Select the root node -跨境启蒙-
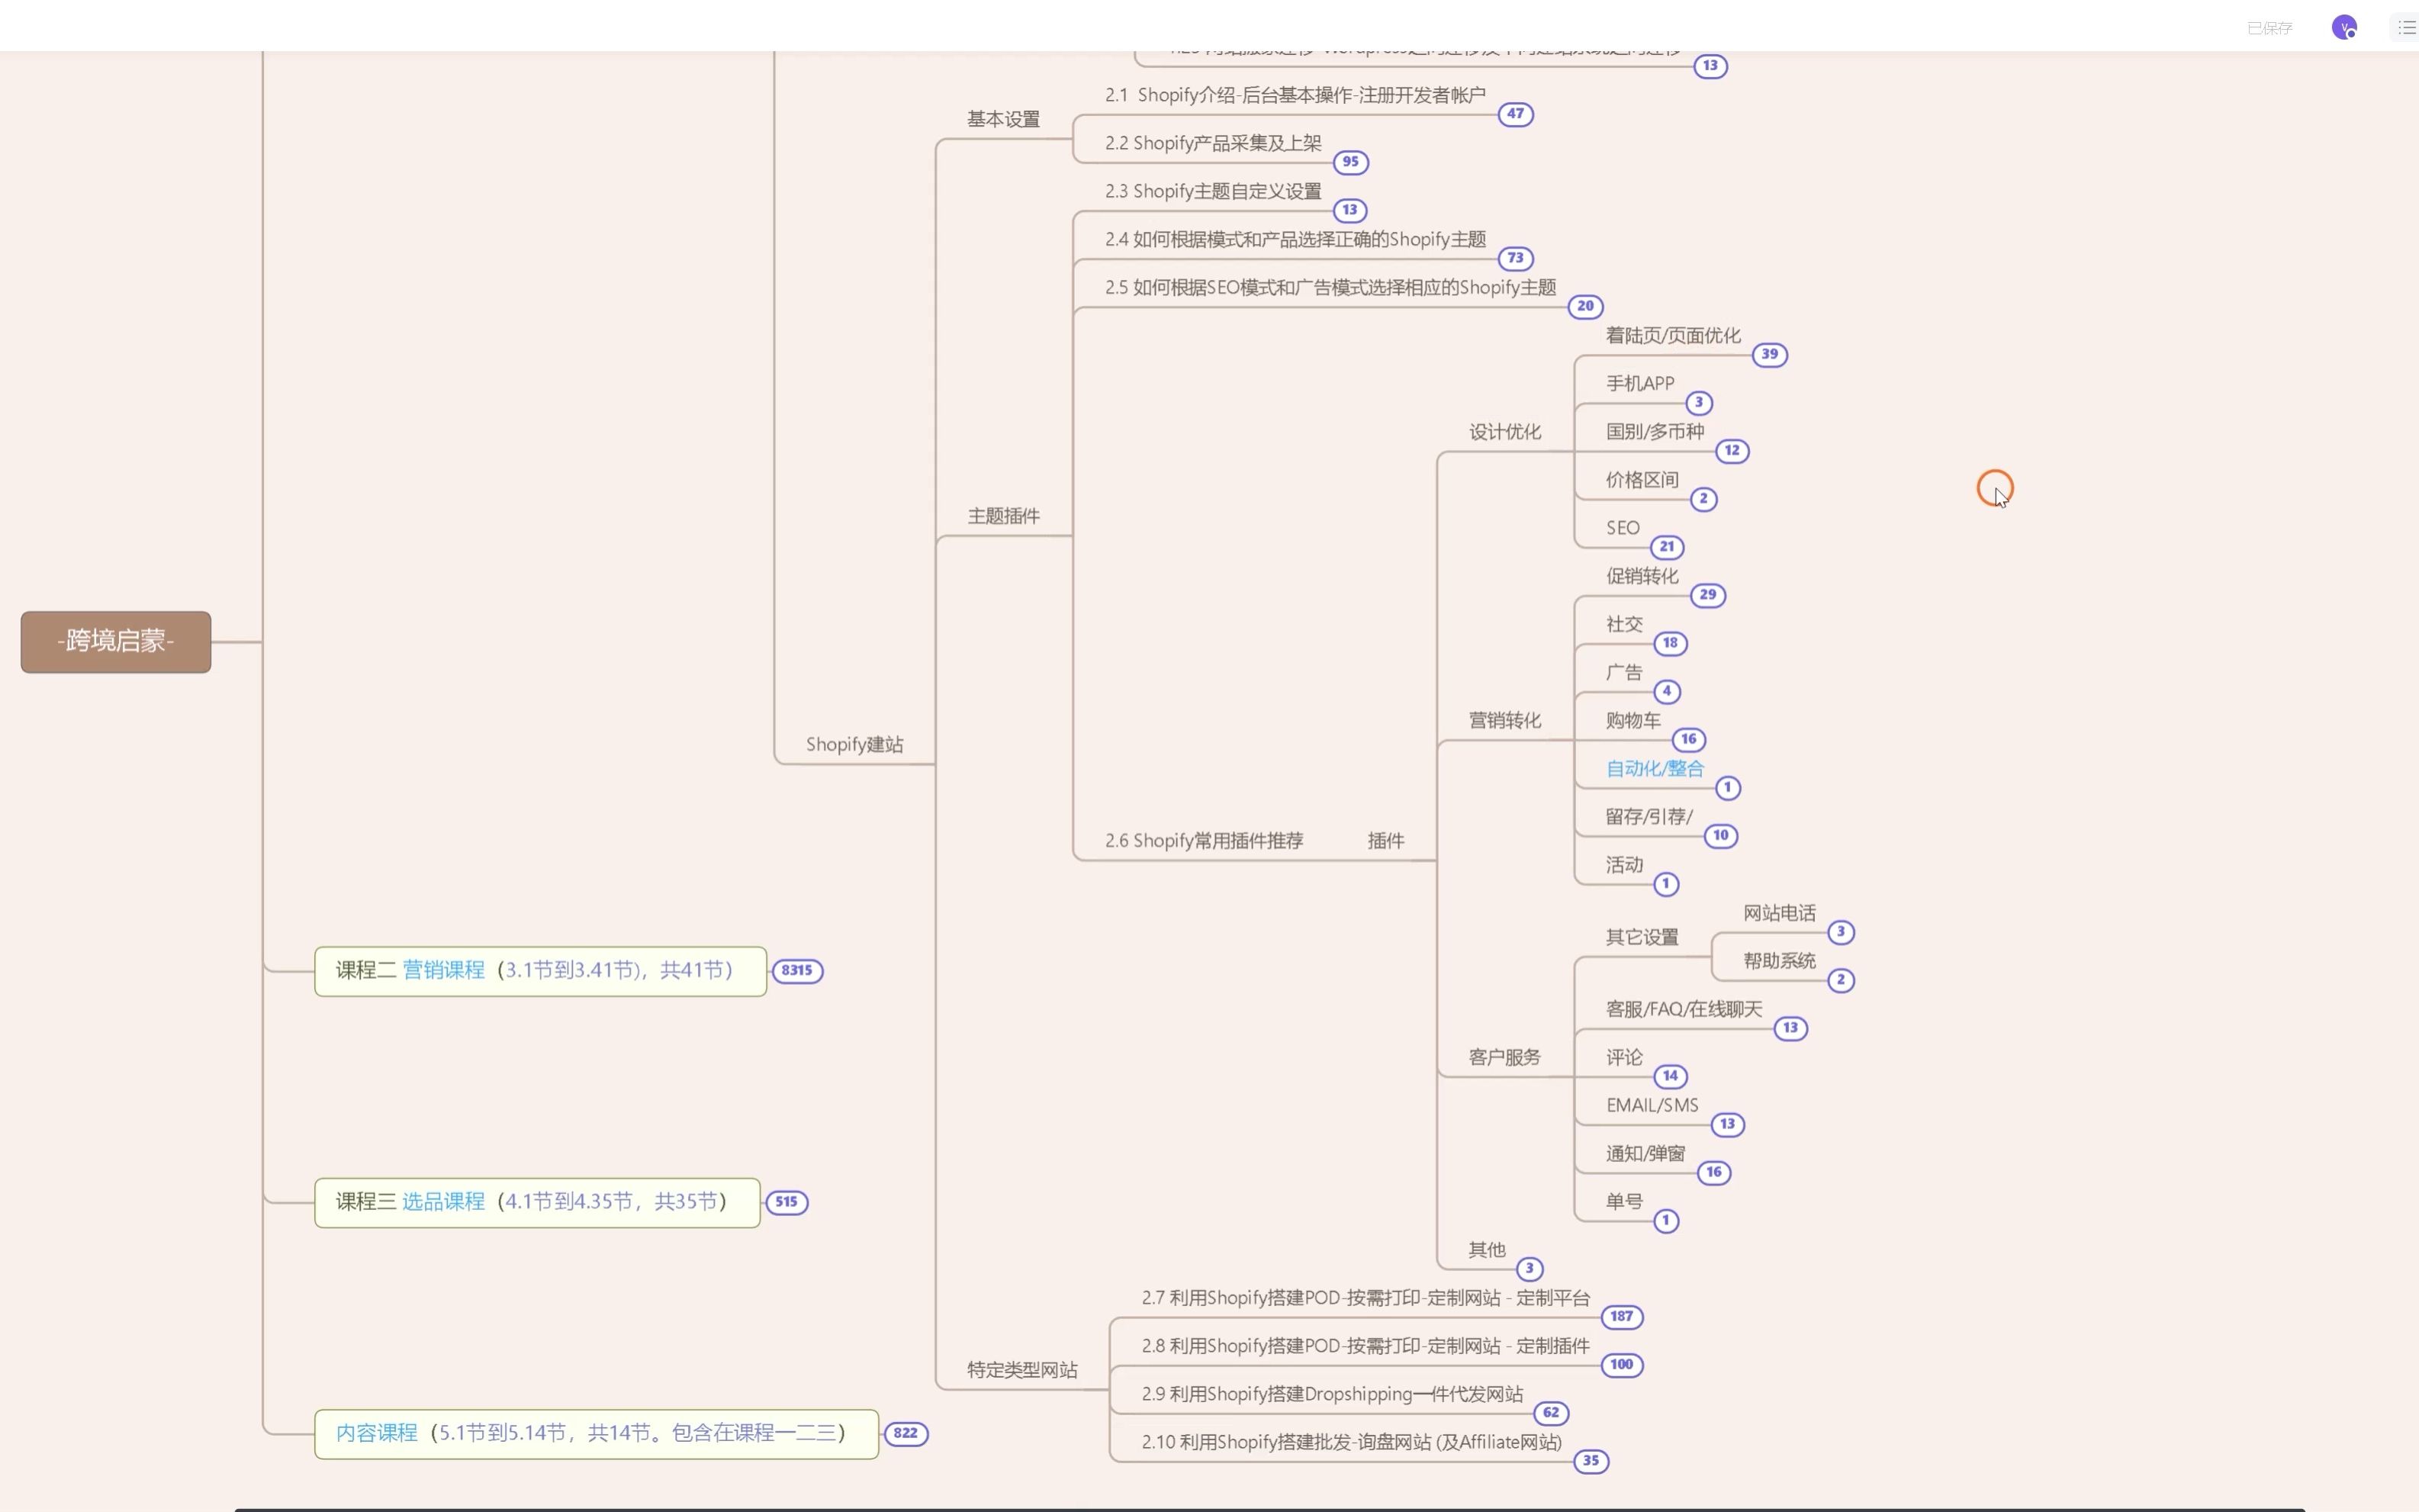 (116, 641)
